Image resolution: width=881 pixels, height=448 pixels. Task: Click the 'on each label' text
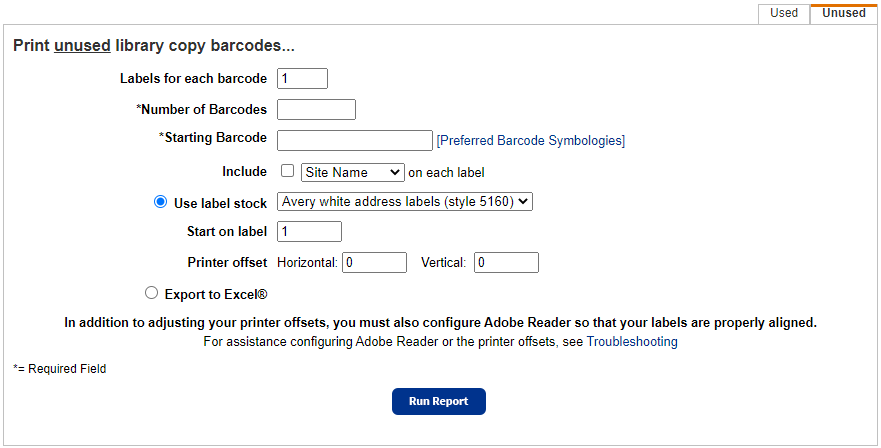pos(446,172)
